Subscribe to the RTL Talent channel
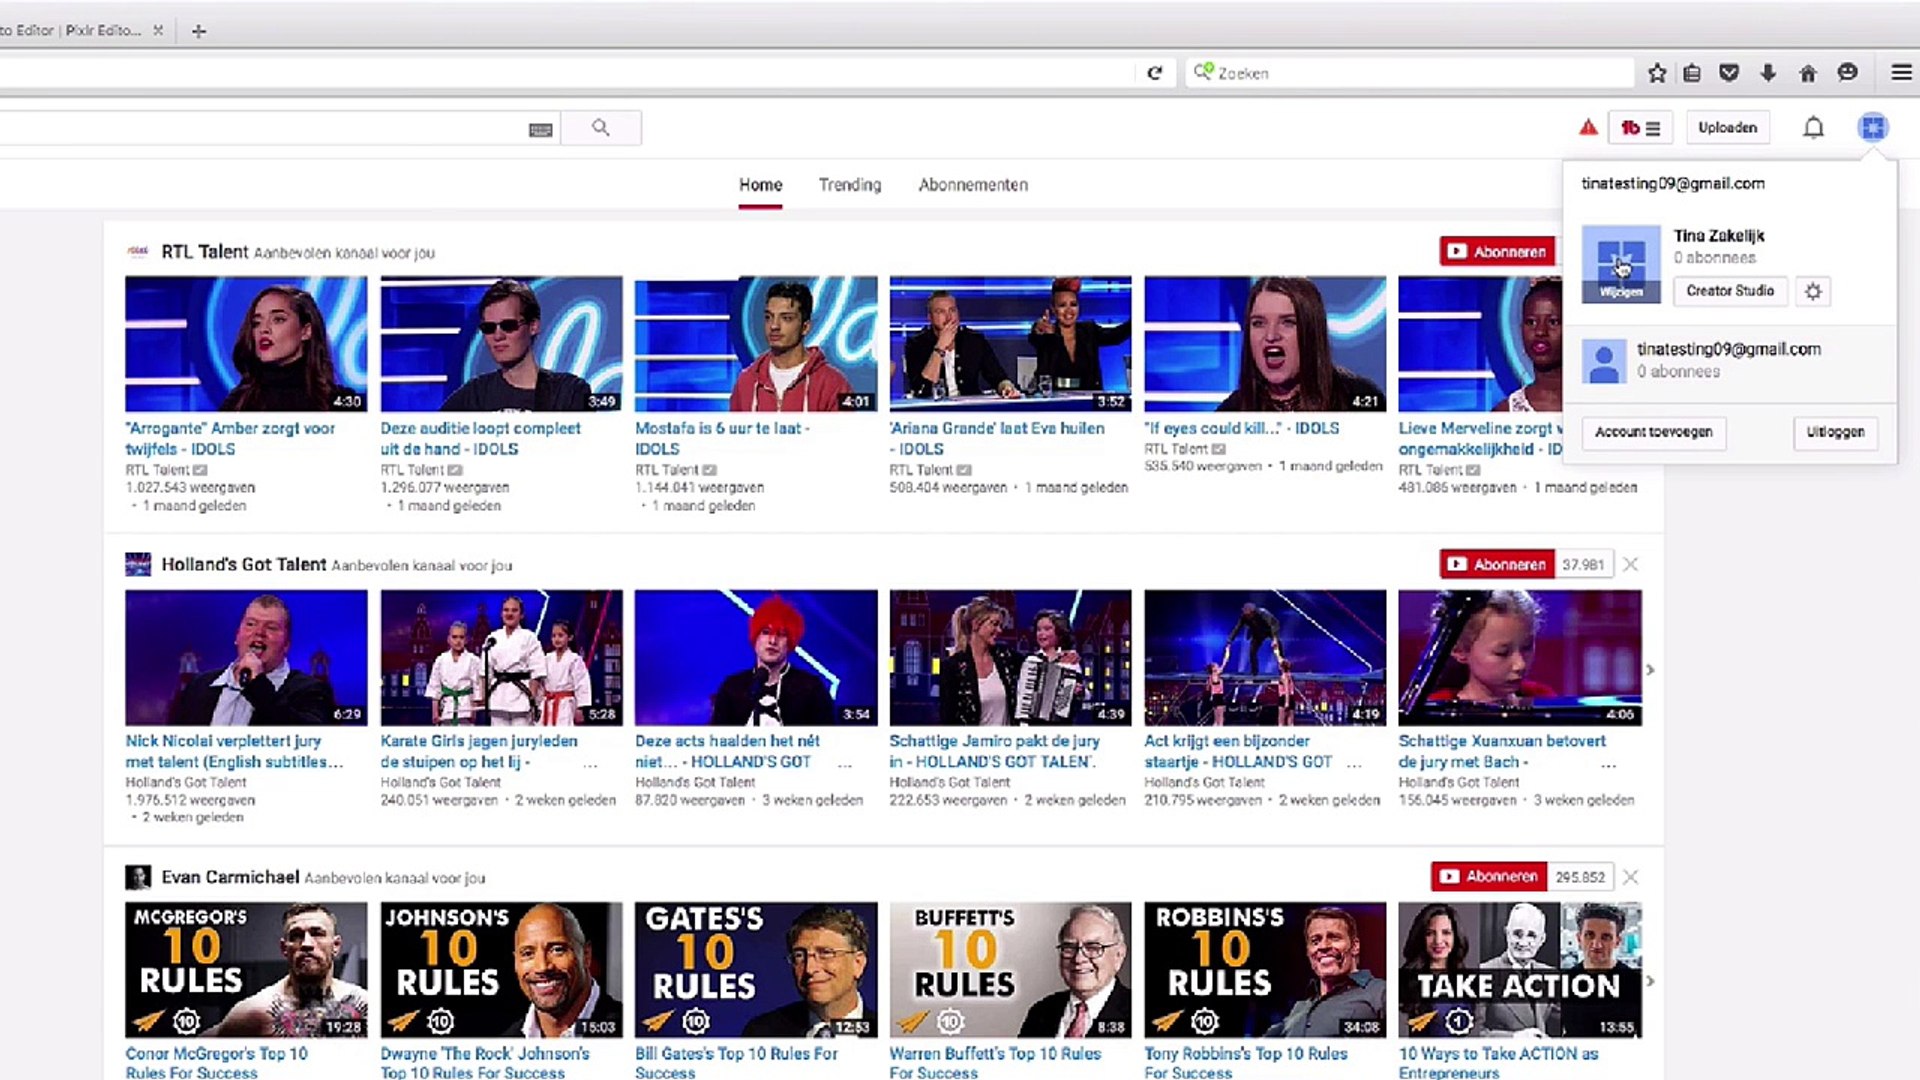Viewport: 1920px width, 1080px height. click(1497, 252)
